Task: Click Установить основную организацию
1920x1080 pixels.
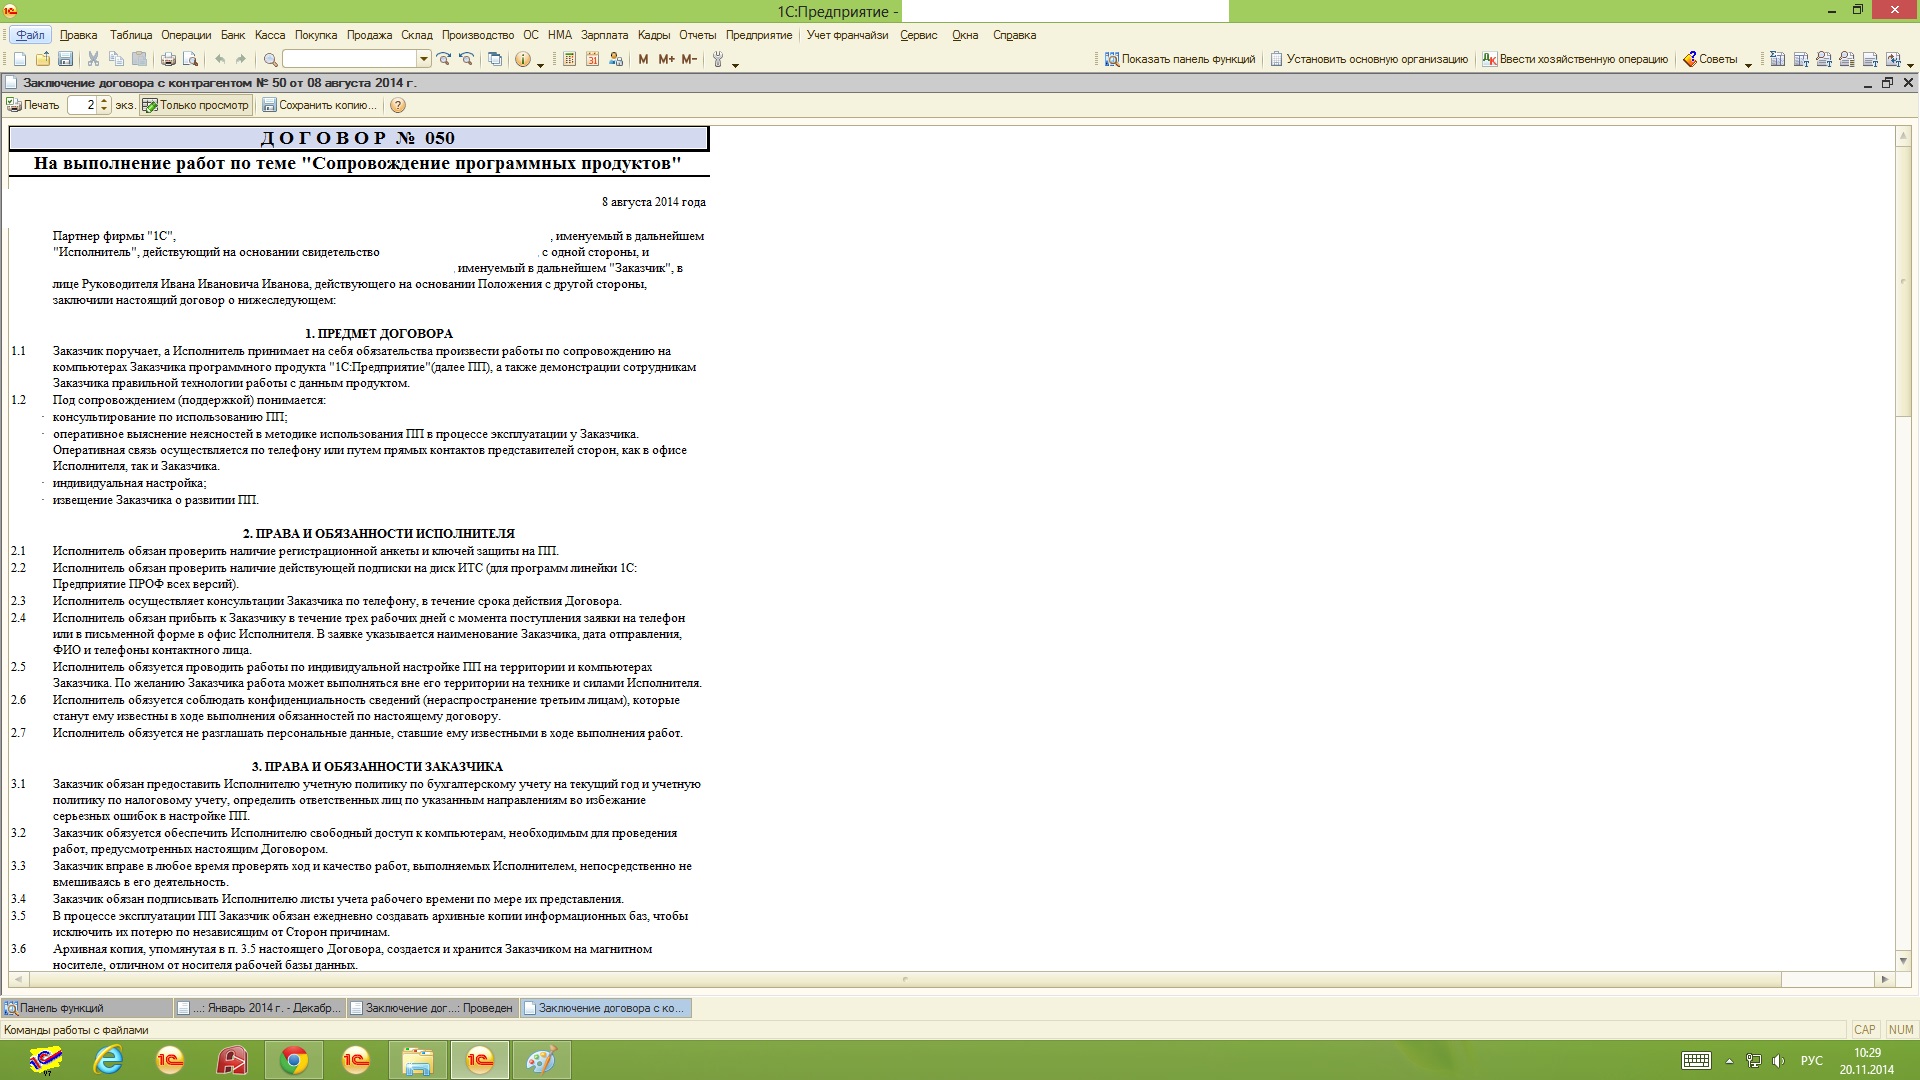Action: pyautogui.click(x=1369, y=59)
